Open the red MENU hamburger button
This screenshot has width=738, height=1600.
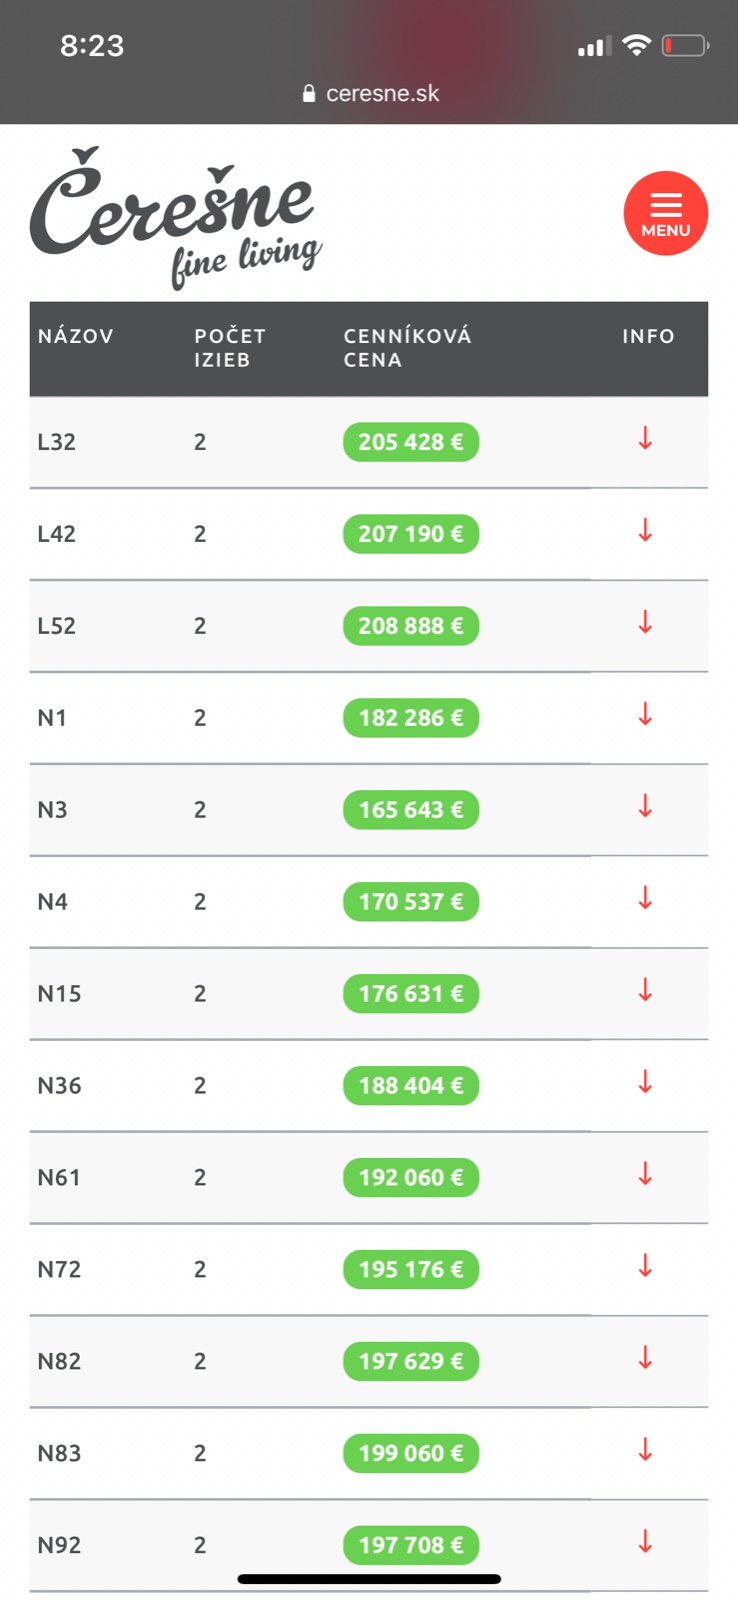coord(665,214)
